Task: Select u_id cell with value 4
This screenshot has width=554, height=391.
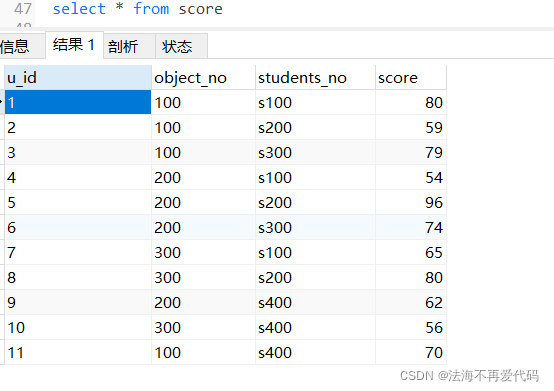Action: tap(78, 177)
